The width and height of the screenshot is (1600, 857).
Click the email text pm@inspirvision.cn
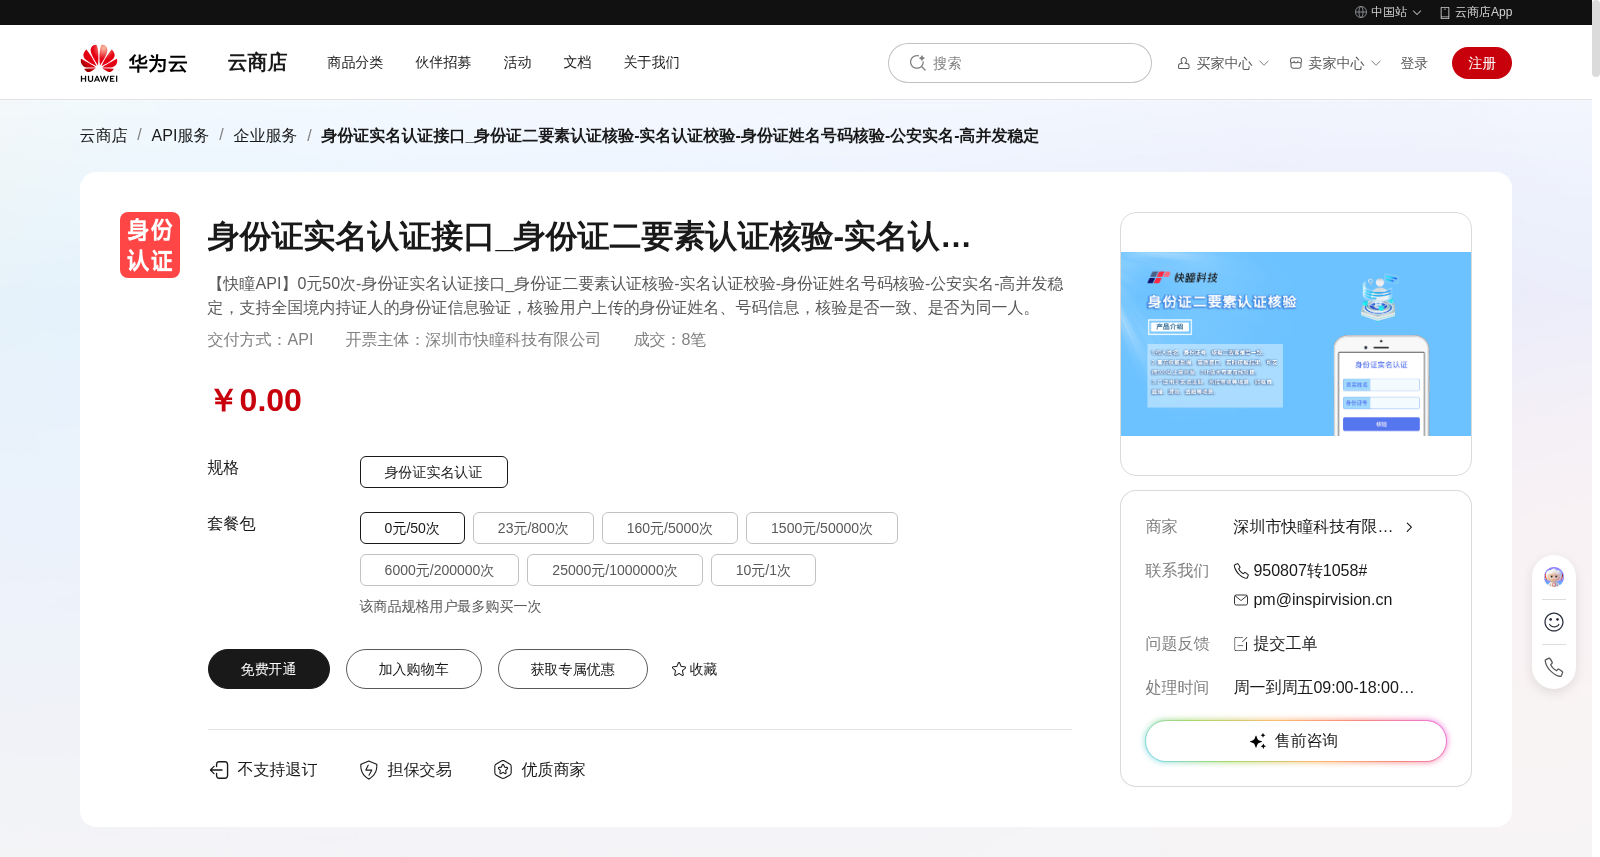[1322, 600]
